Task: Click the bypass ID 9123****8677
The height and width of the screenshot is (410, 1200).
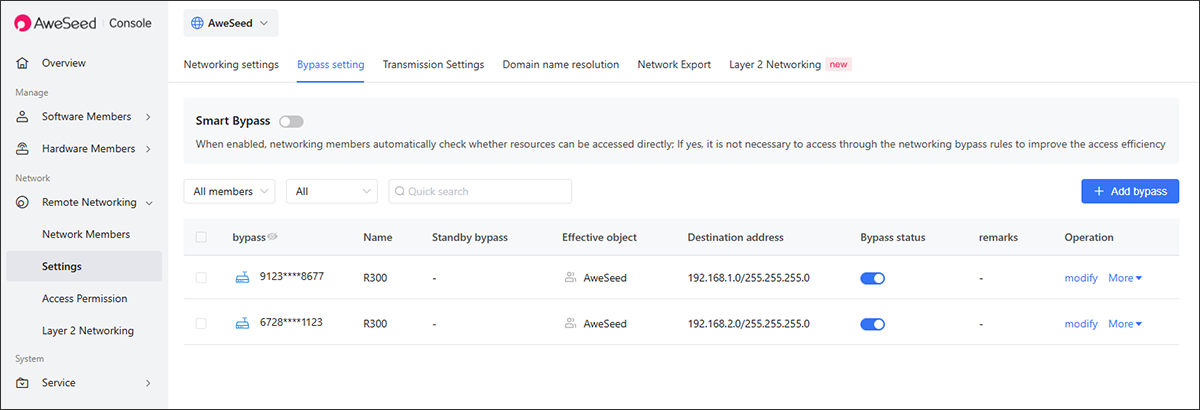Action: point(291,276)
